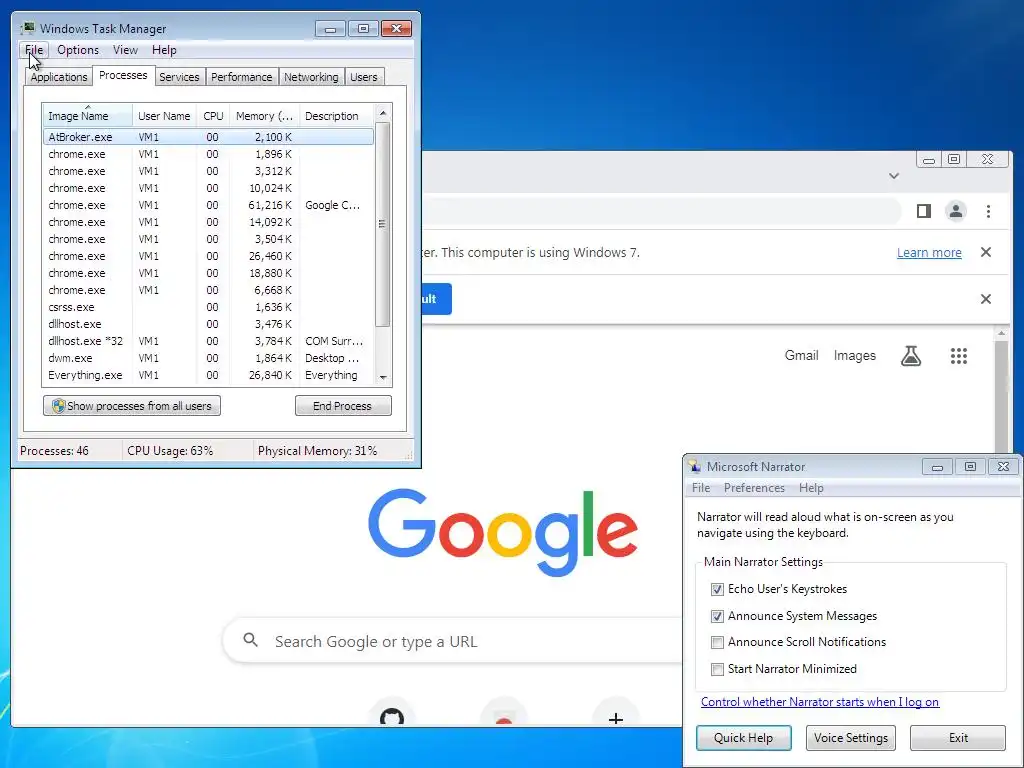This screenshot has height=768, width=1024.
Task: Switch to the Applications tab
Action: 59,77
